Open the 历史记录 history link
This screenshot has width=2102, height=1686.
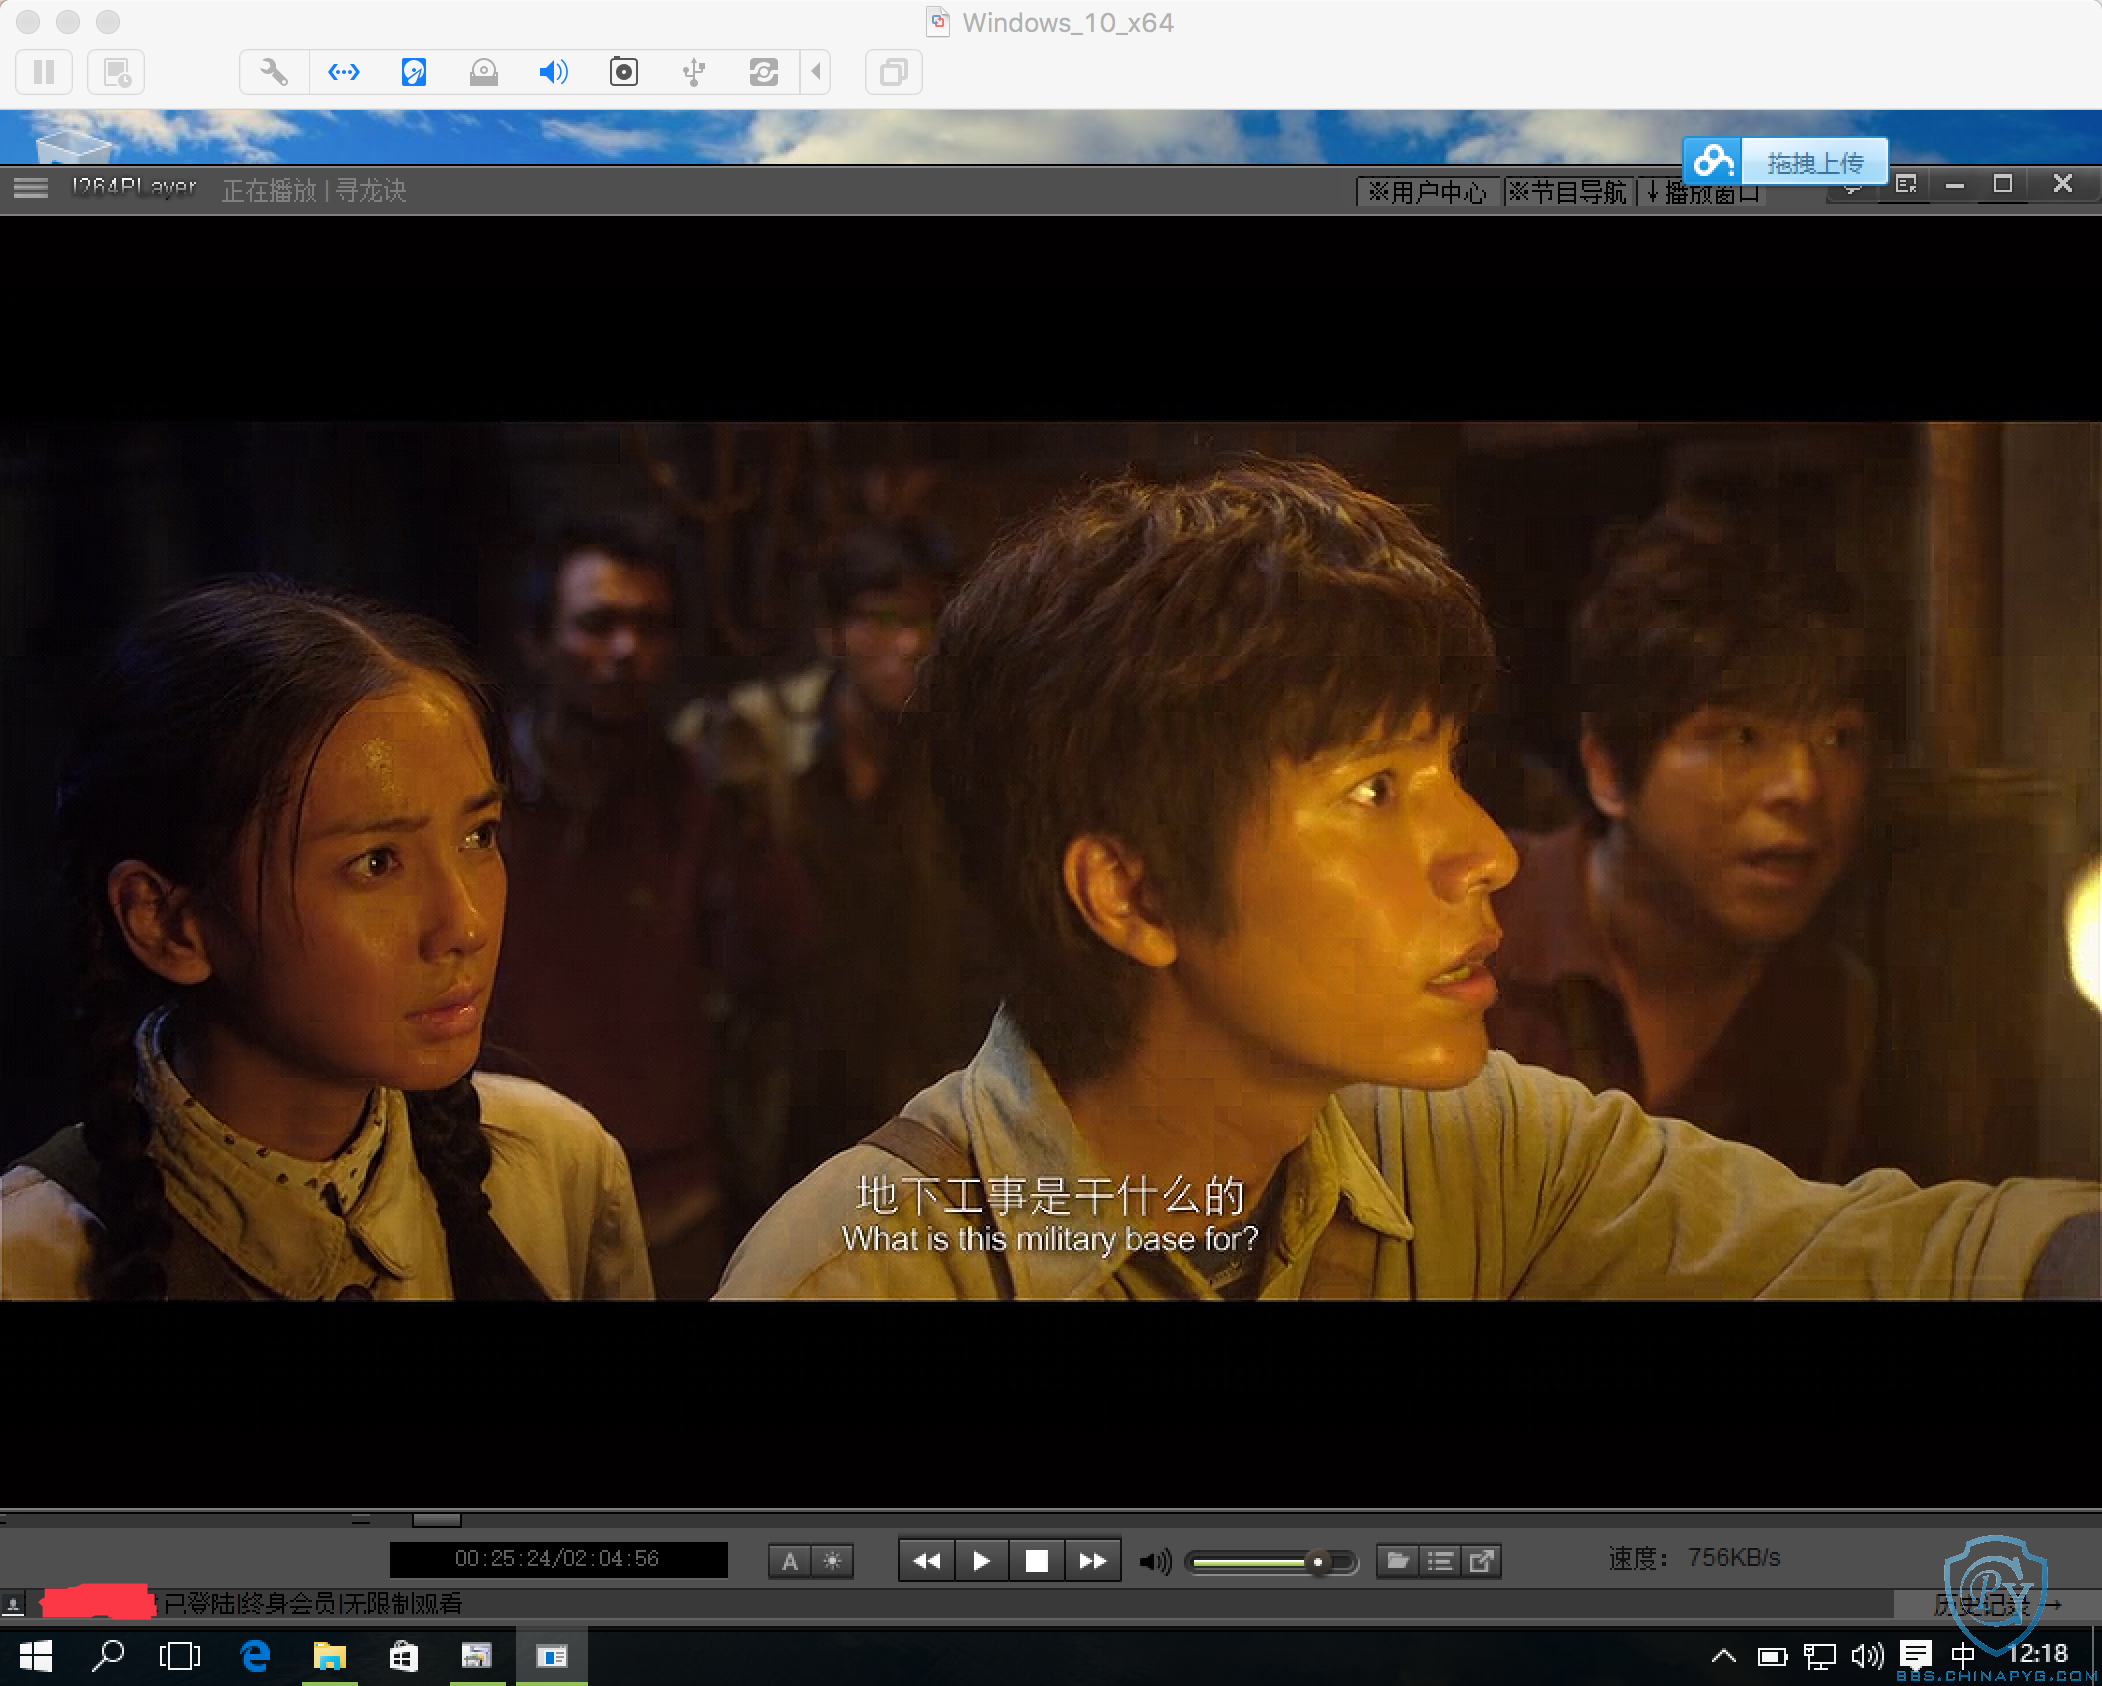(x=1996, y=1605)
